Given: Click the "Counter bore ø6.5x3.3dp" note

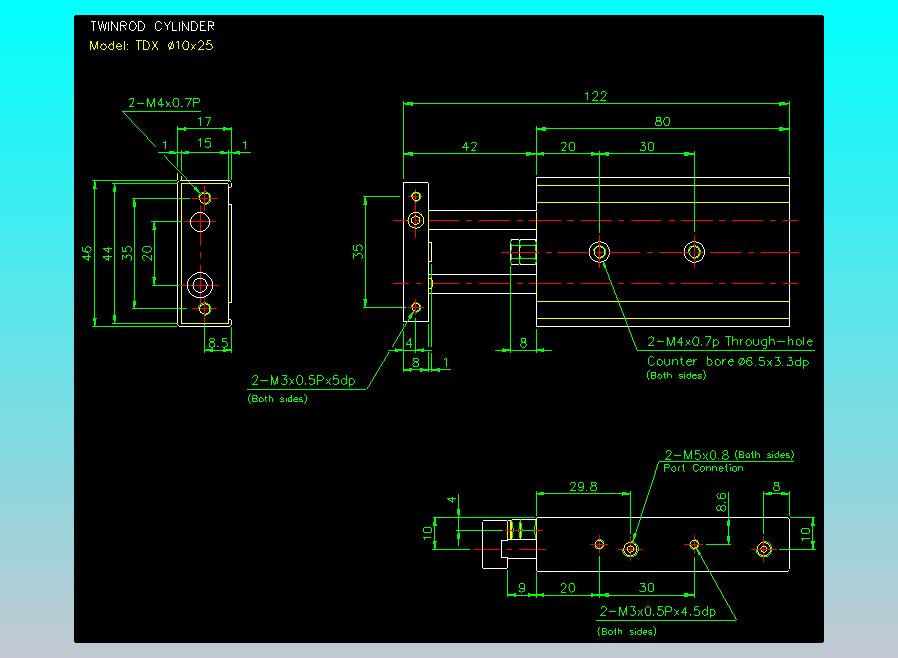Looking at the screenshot, I should click(728, 361).
